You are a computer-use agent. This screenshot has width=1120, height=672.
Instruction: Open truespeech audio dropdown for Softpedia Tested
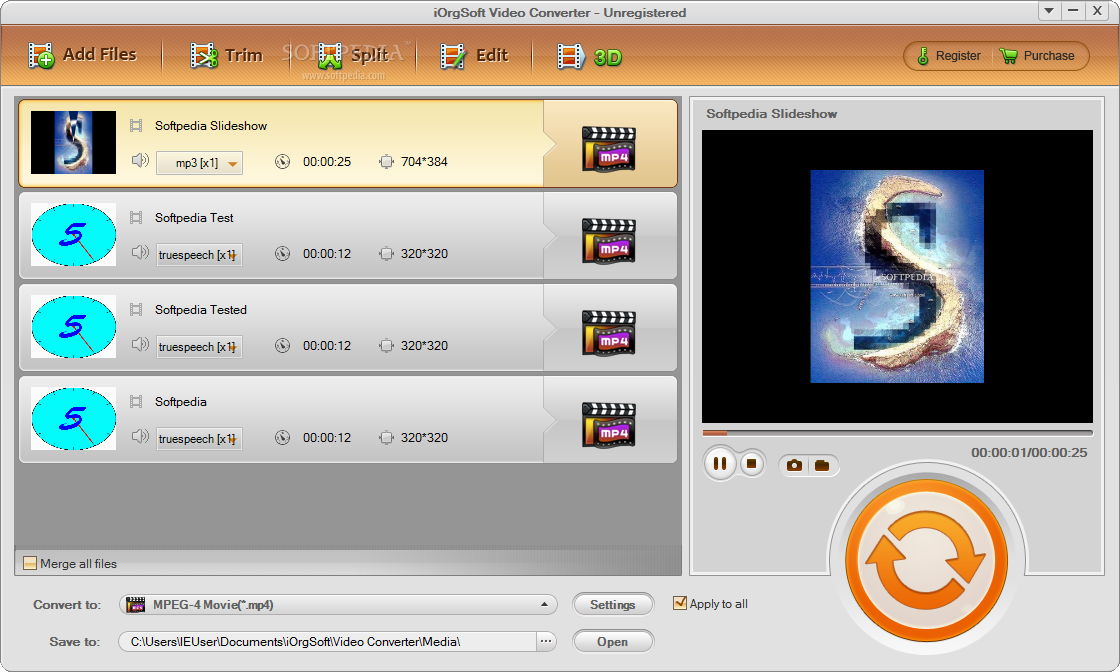(199, 347)
